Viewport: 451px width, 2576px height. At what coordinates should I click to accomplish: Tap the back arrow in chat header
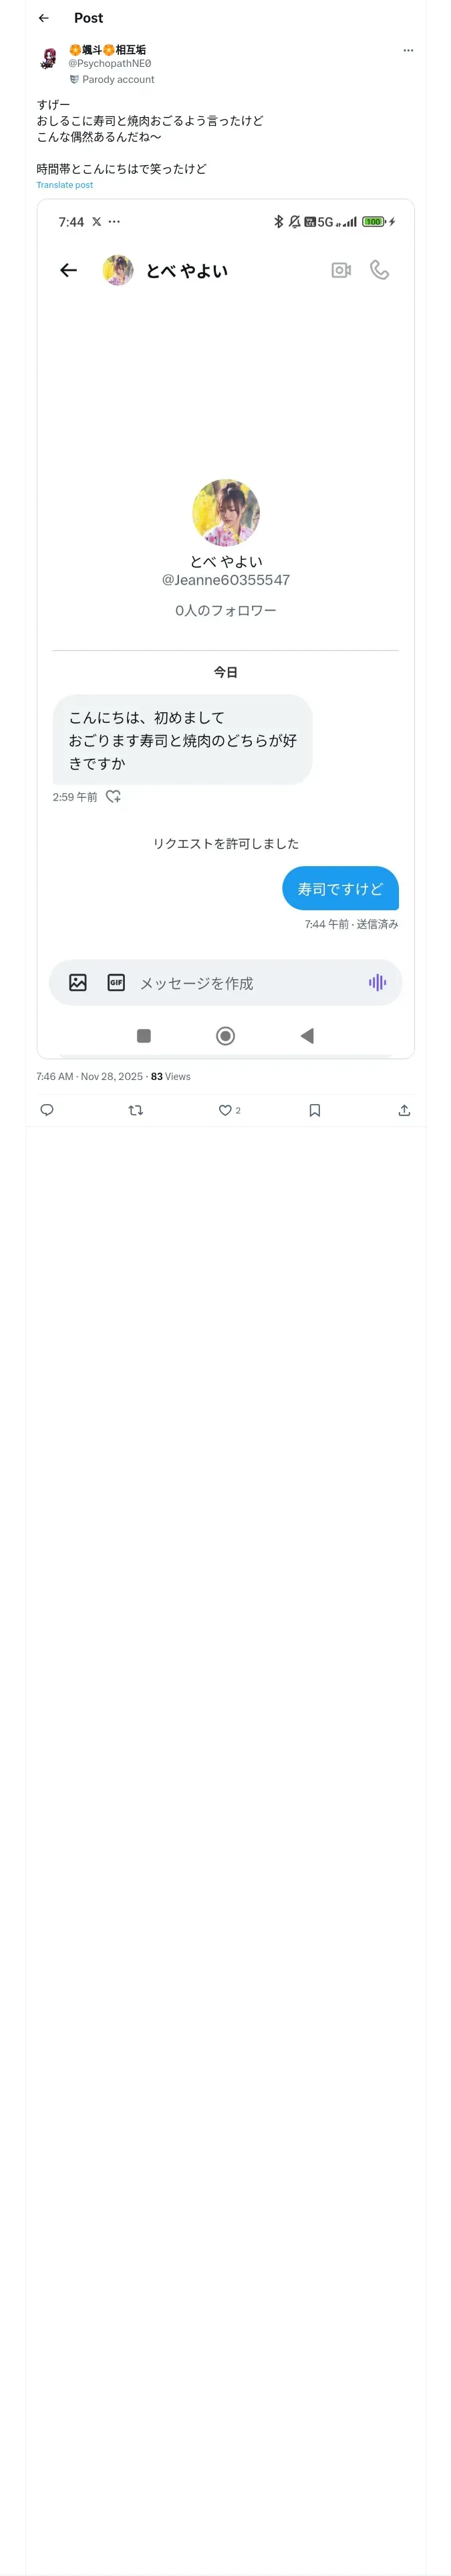coord(68,270)
